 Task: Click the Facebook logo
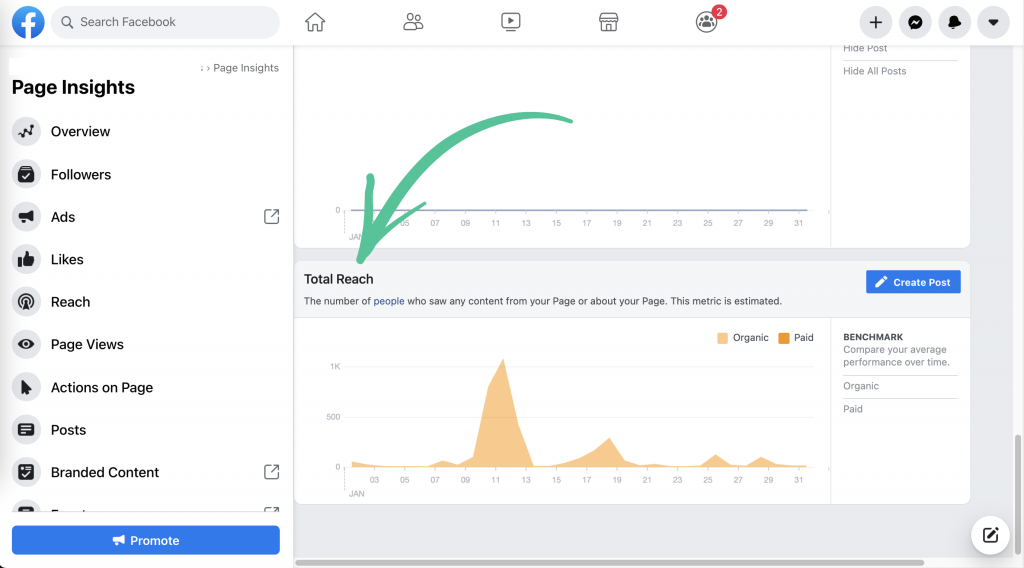[x=28, y=22]
